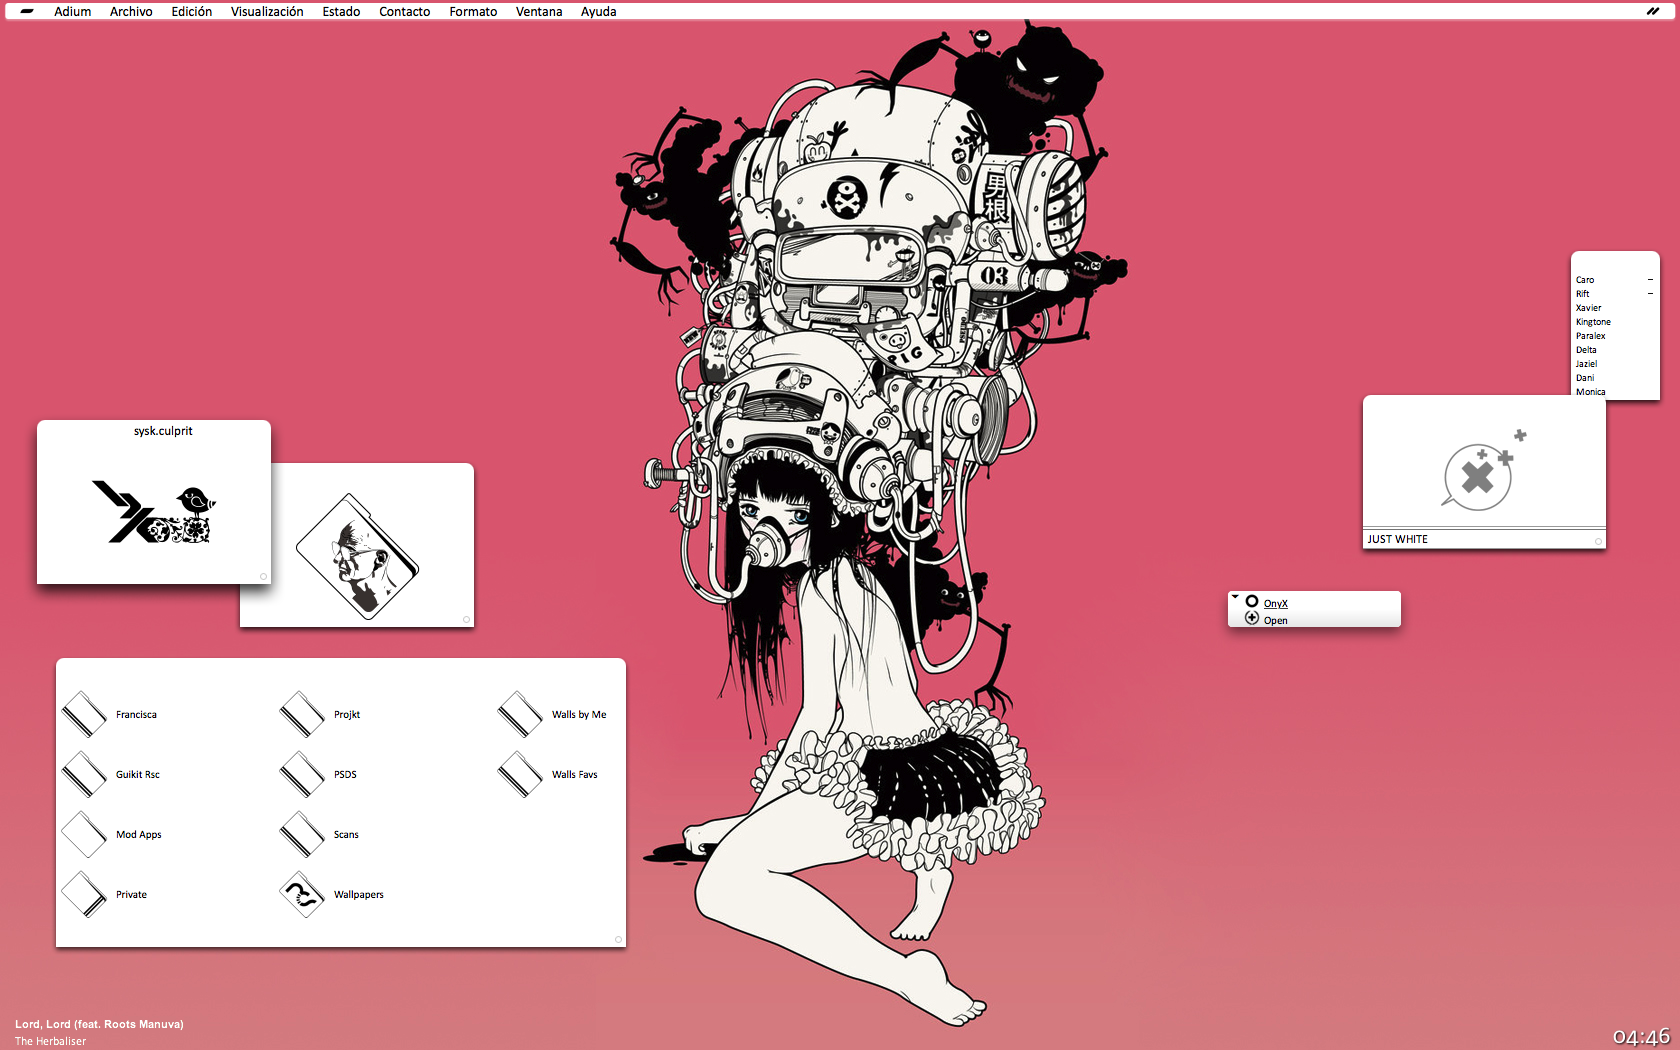The width and height of the screenshot is (1680, 1050).
Task: Collapse the OnyX disclosure triangle
Action: (1235, 597)
